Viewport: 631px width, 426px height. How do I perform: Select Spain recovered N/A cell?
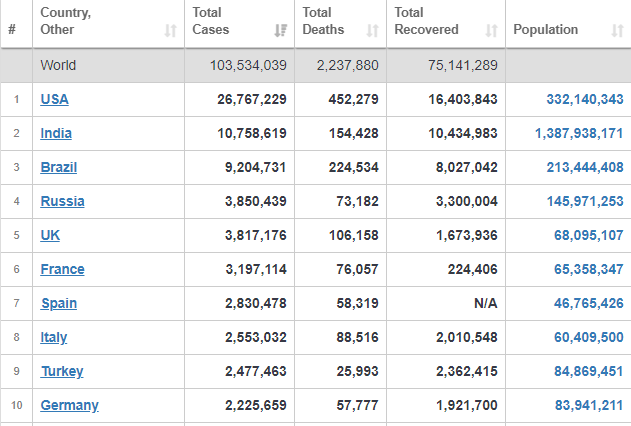[486, 303]
